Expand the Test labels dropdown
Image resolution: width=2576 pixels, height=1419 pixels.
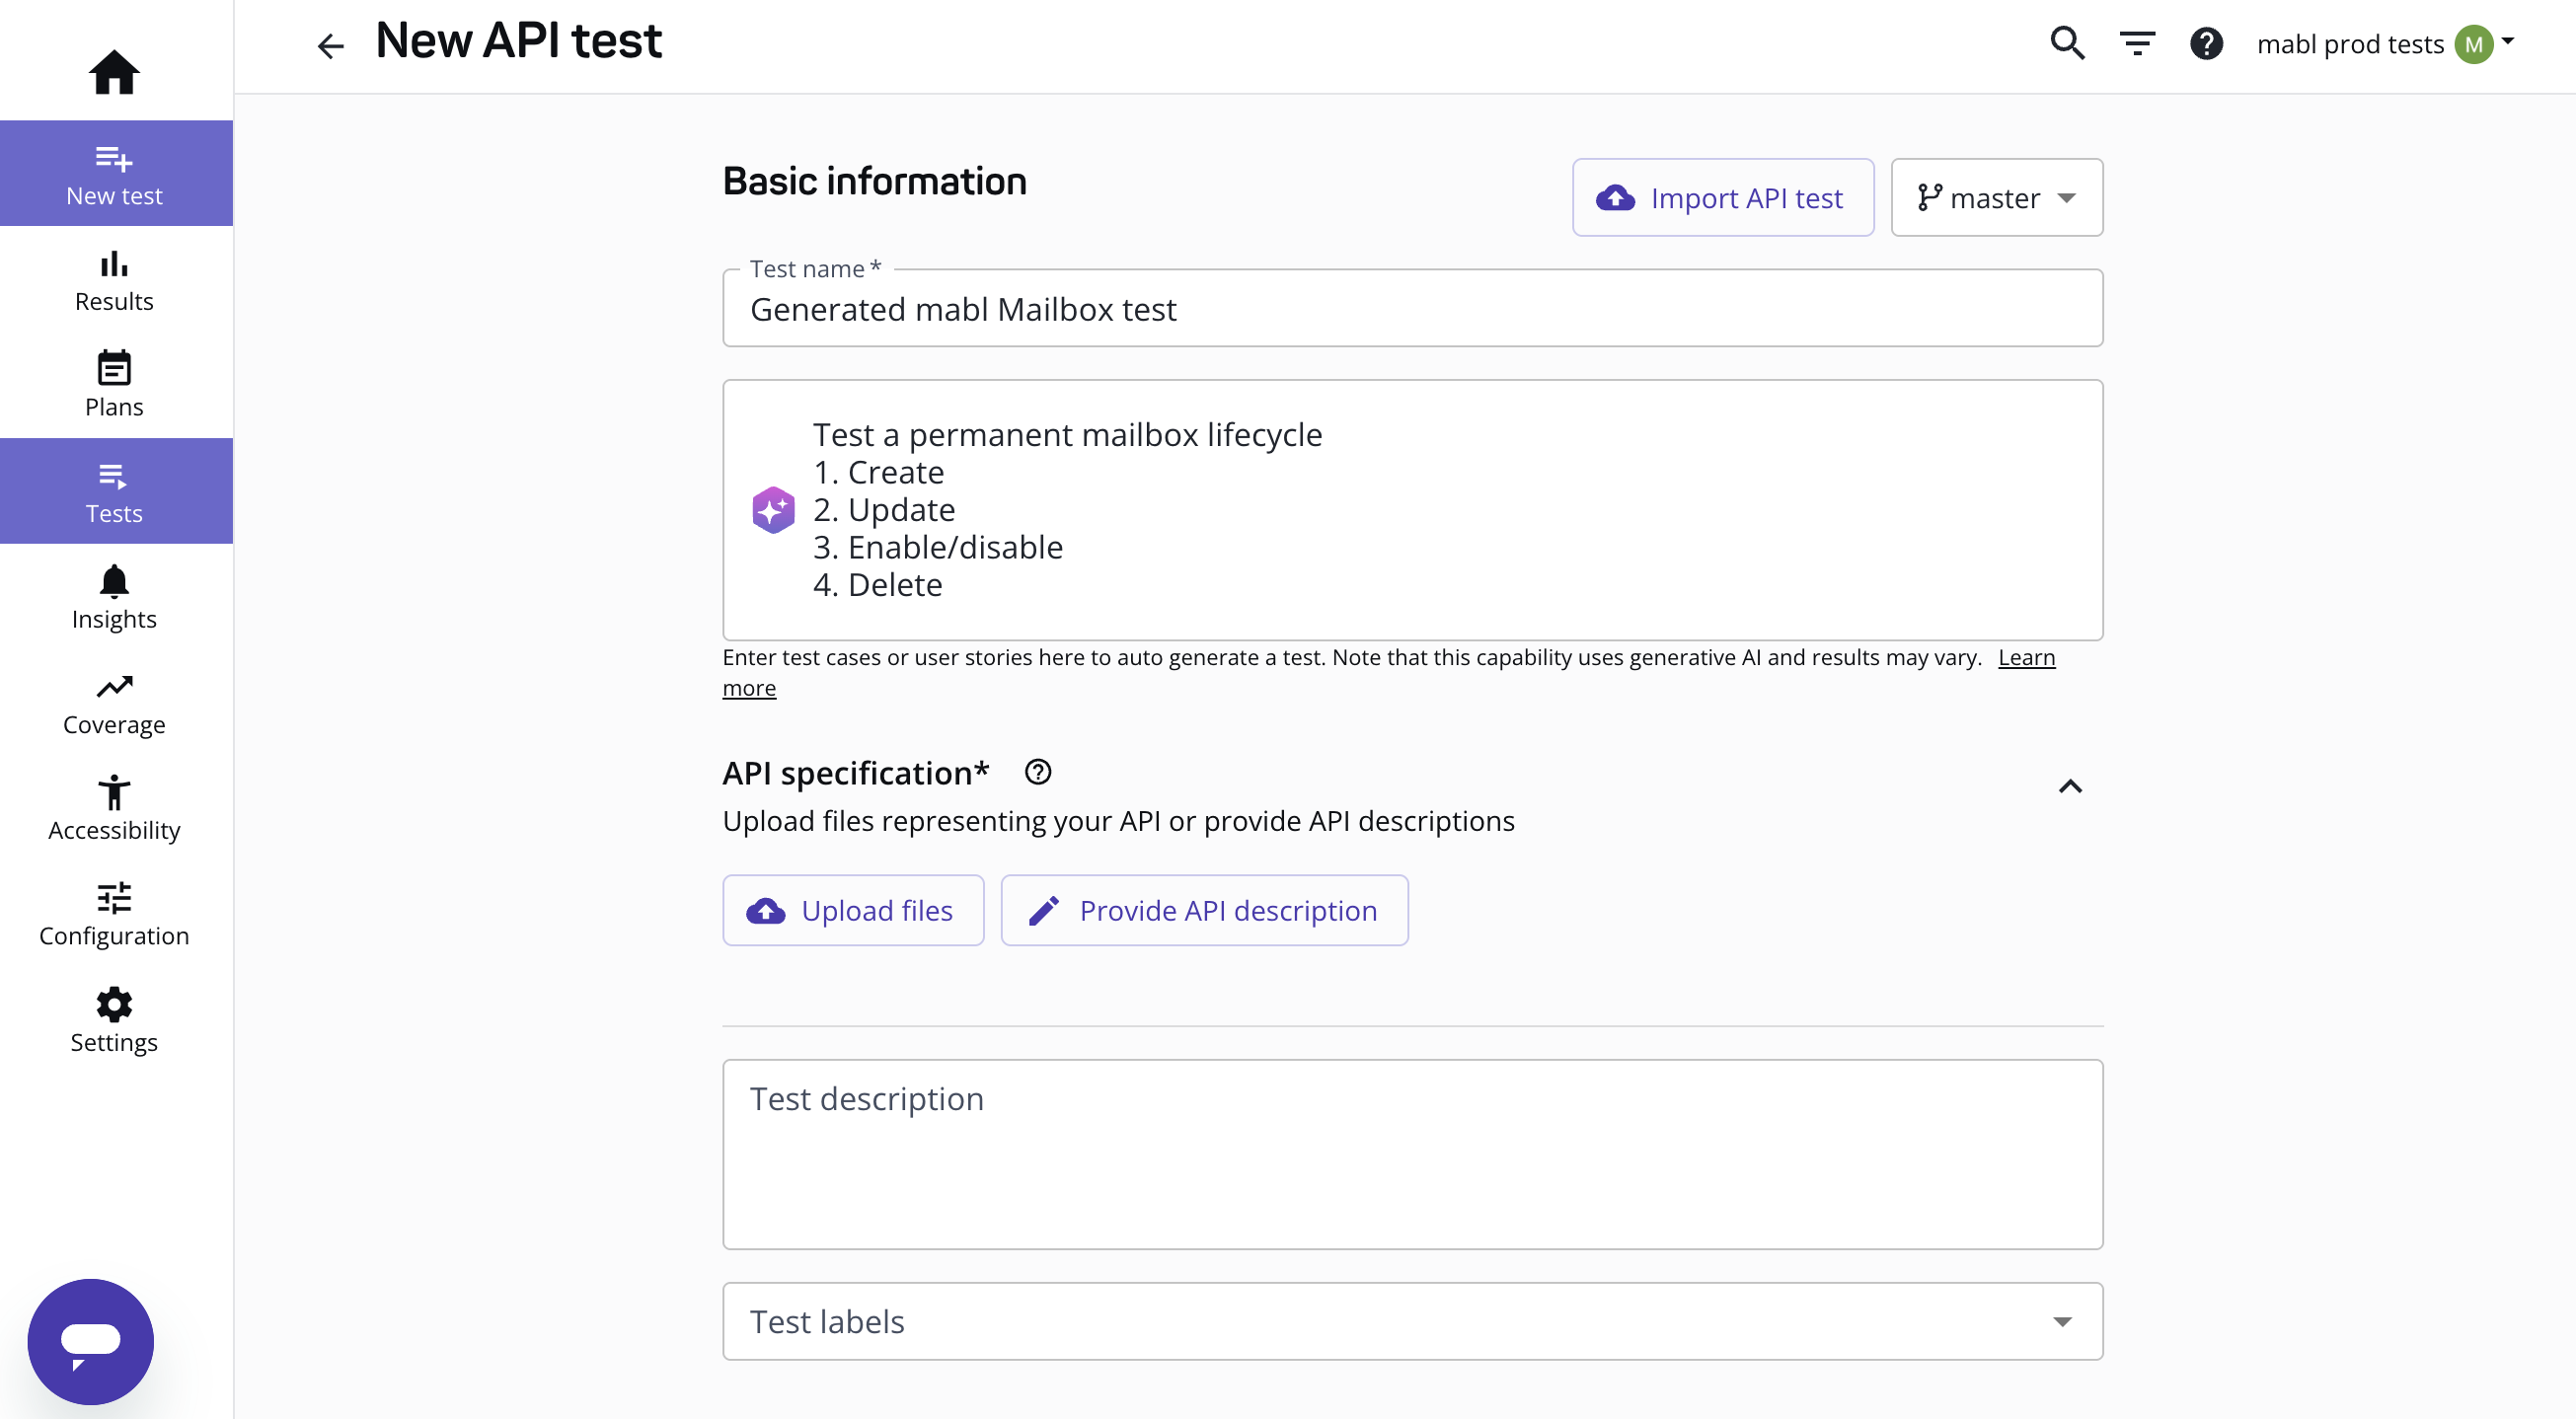(2062, 1322)
